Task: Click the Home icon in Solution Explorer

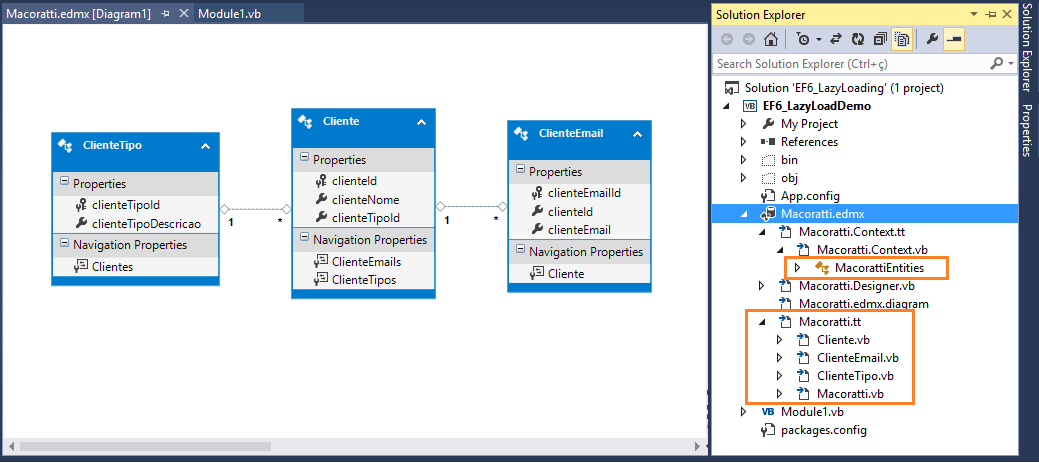Action: coord(770,40)
